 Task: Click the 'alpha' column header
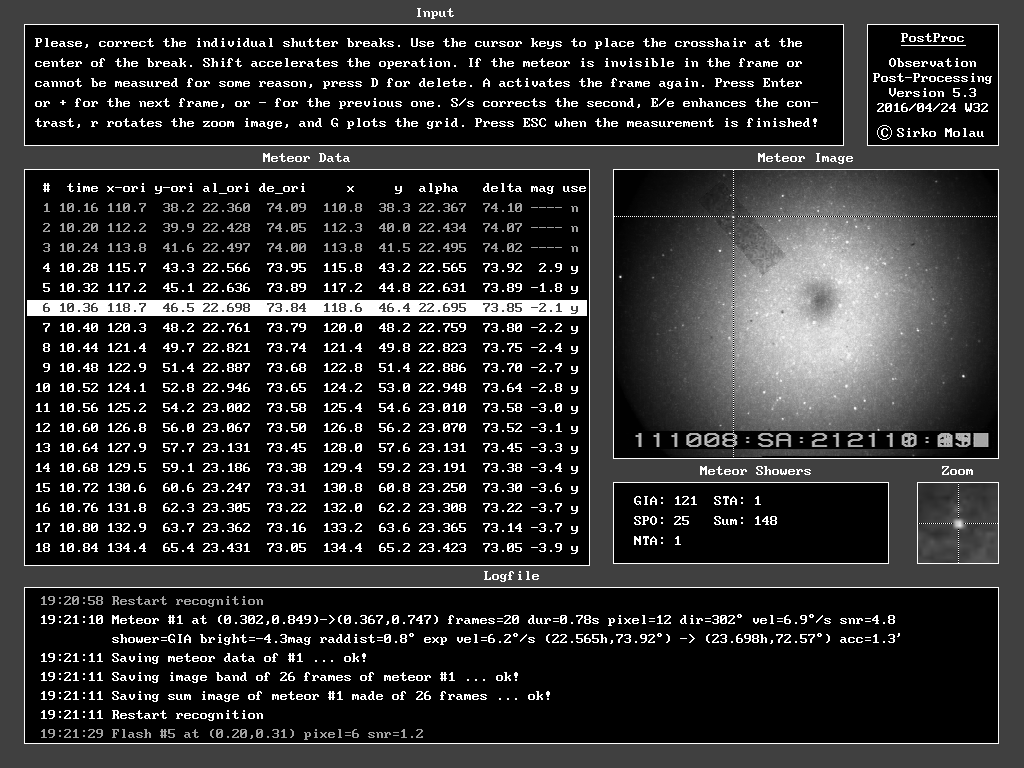click(x=438, y=188)
